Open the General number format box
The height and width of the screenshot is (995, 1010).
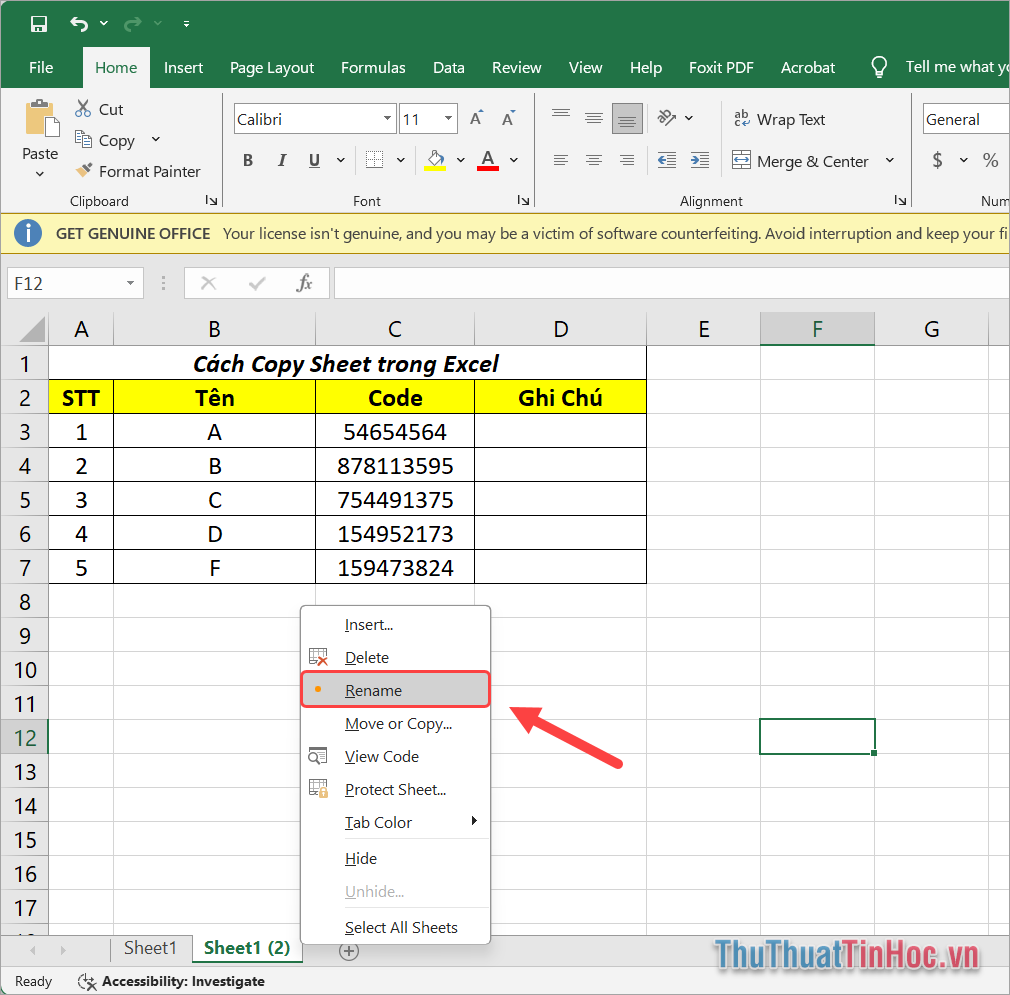click(966, 119)
